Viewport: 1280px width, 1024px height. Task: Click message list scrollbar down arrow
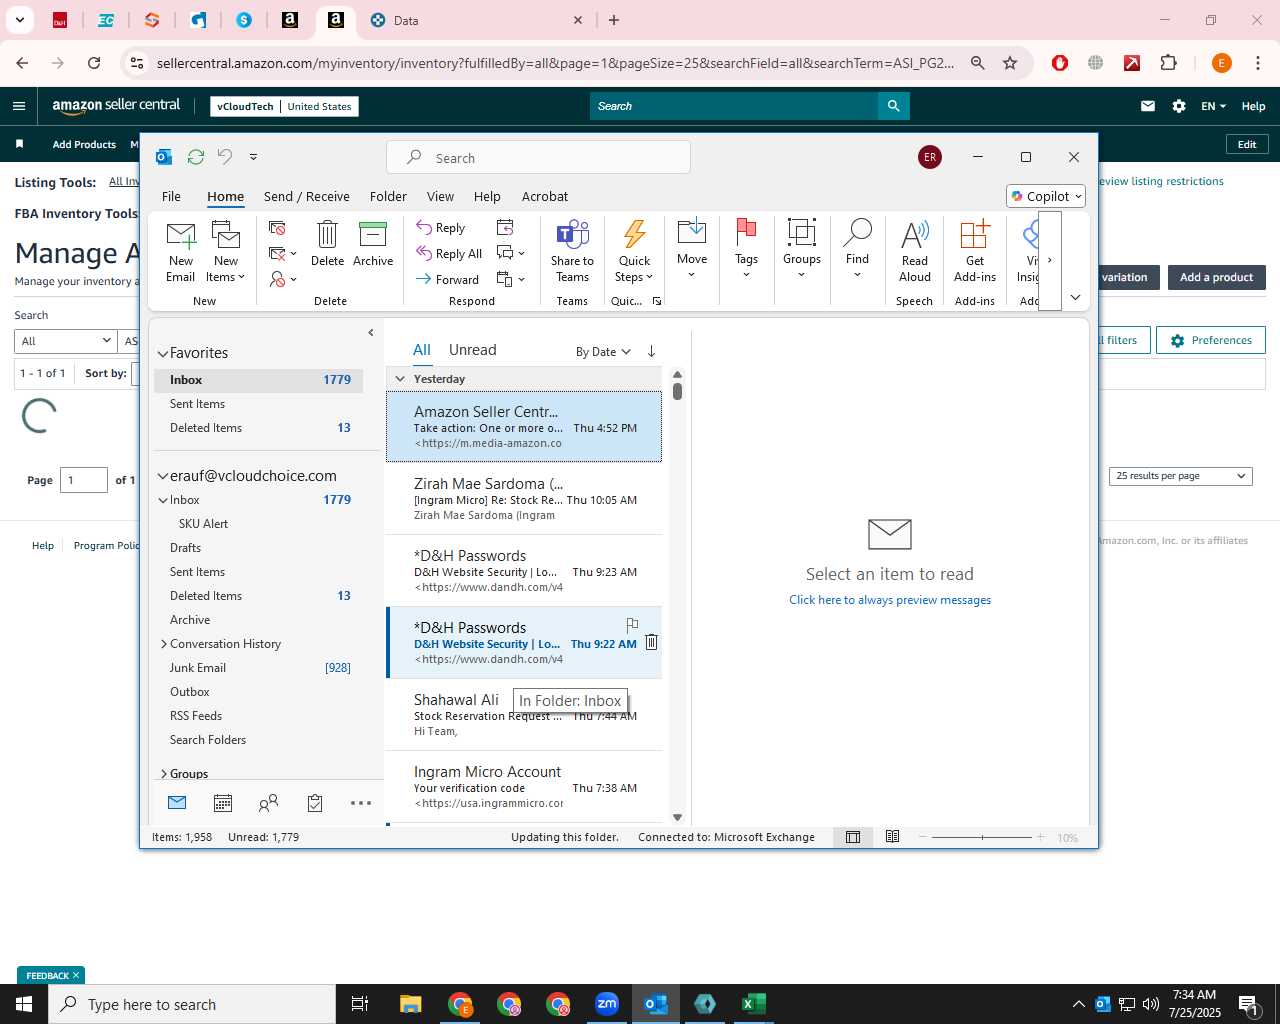tap(677, 818)
